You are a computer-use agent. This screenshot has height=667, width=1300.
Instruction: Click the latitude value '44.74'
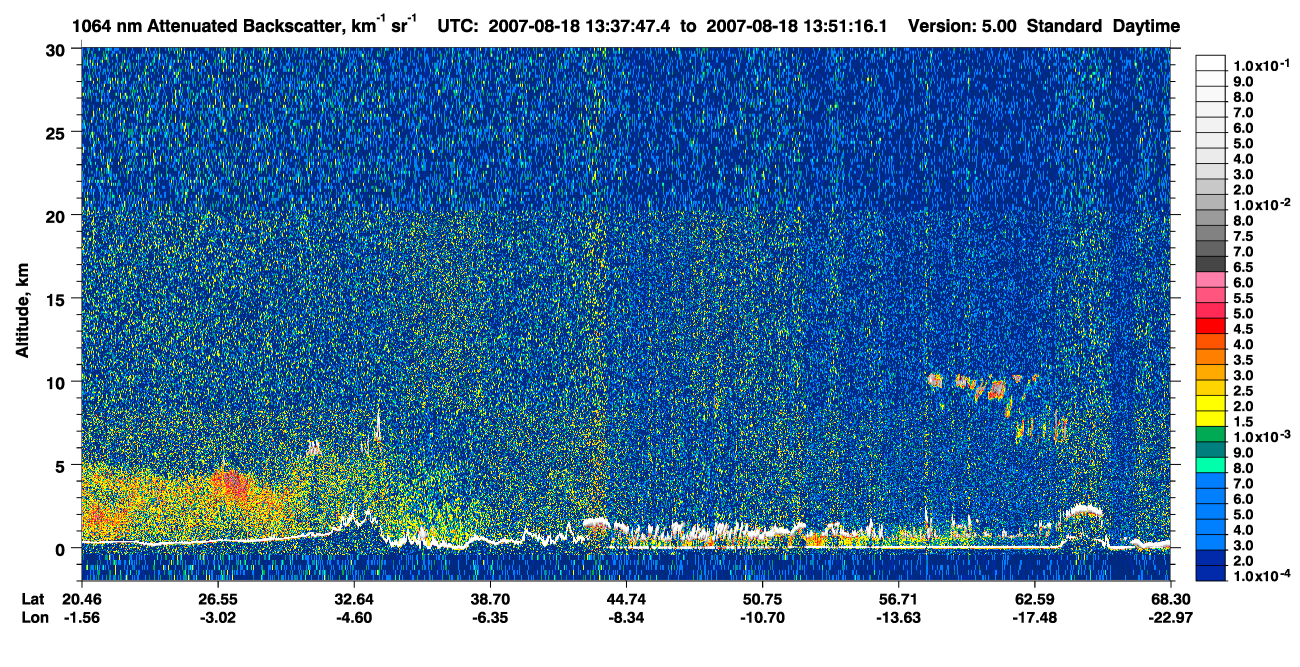click(625, 599)
